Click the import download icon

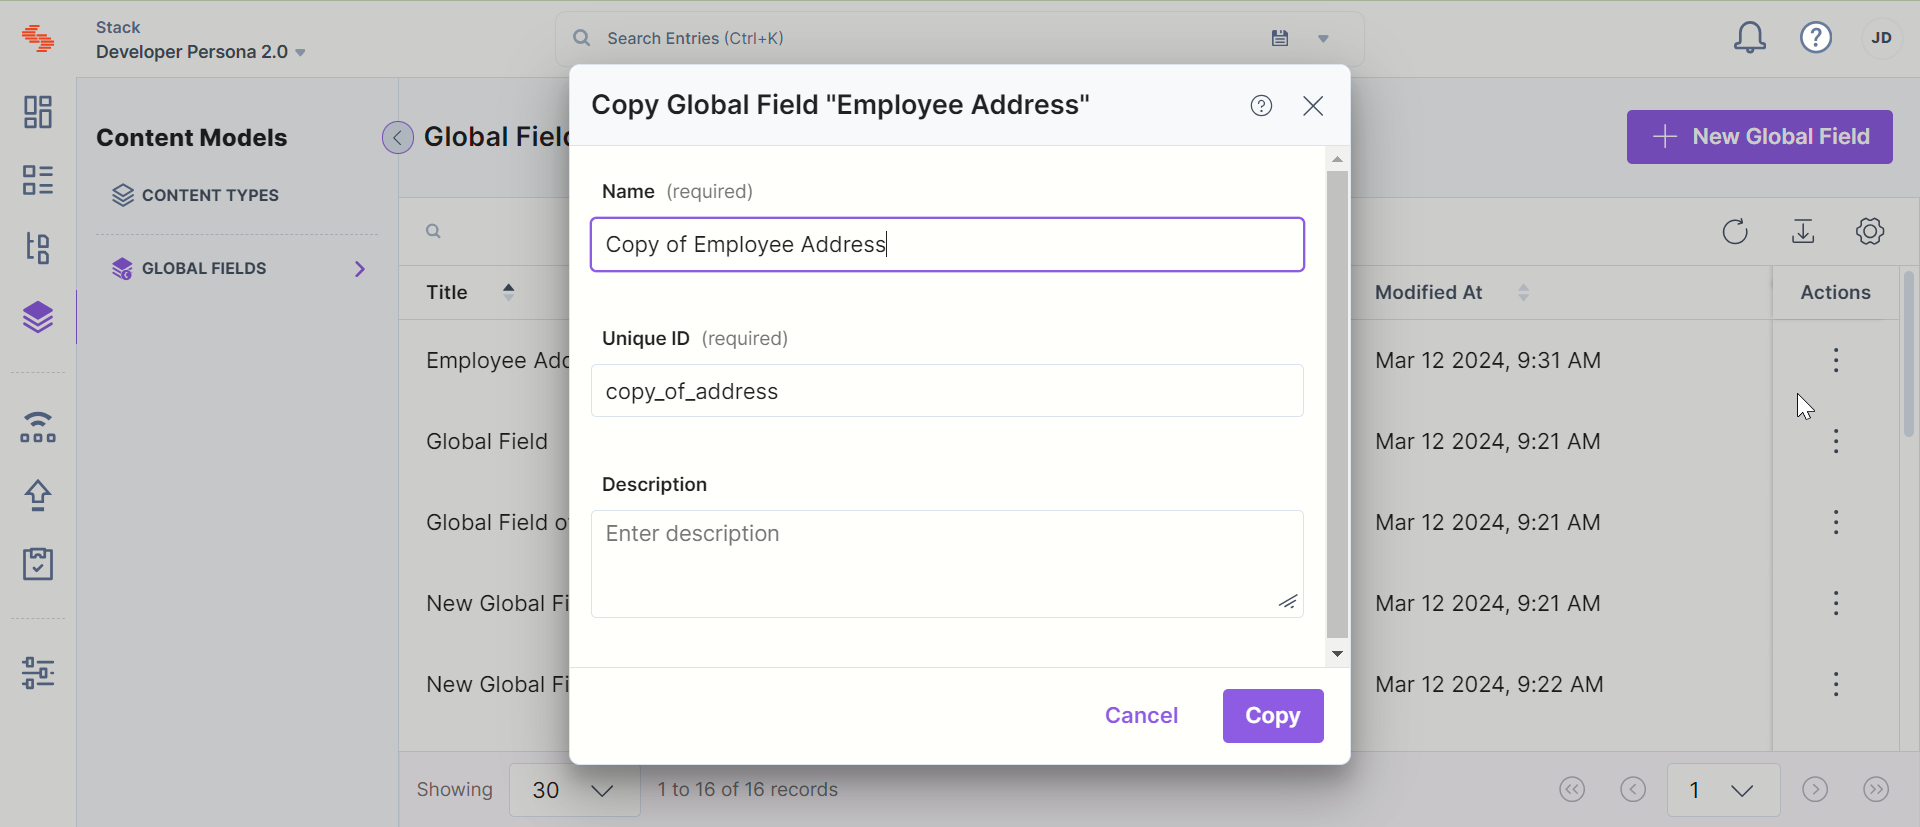(1803, 231)
